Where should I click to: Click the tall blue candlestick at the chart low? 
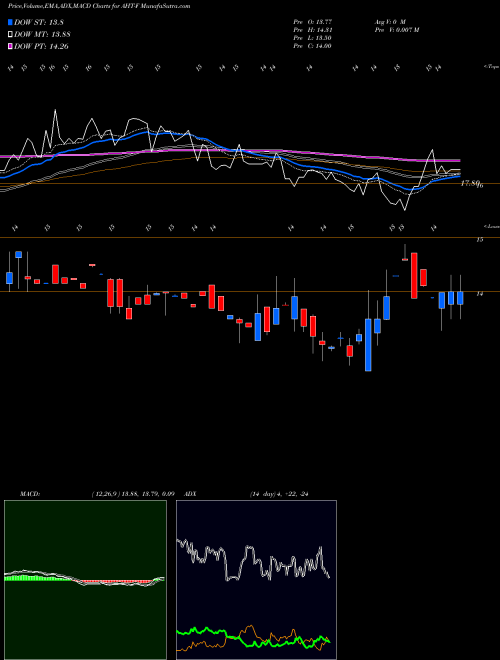click(368, 345)
